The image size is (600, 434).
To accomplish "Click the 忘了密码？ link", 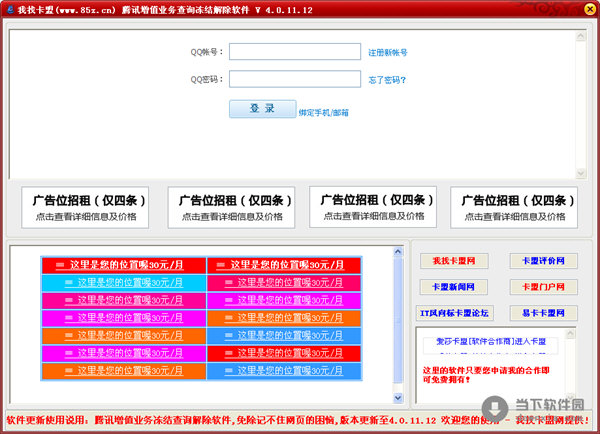I will coord(387,80).
